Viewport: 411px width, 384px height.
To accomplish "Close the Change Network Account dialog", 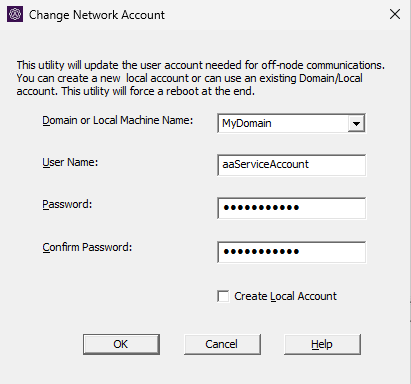I will (395, 14).
